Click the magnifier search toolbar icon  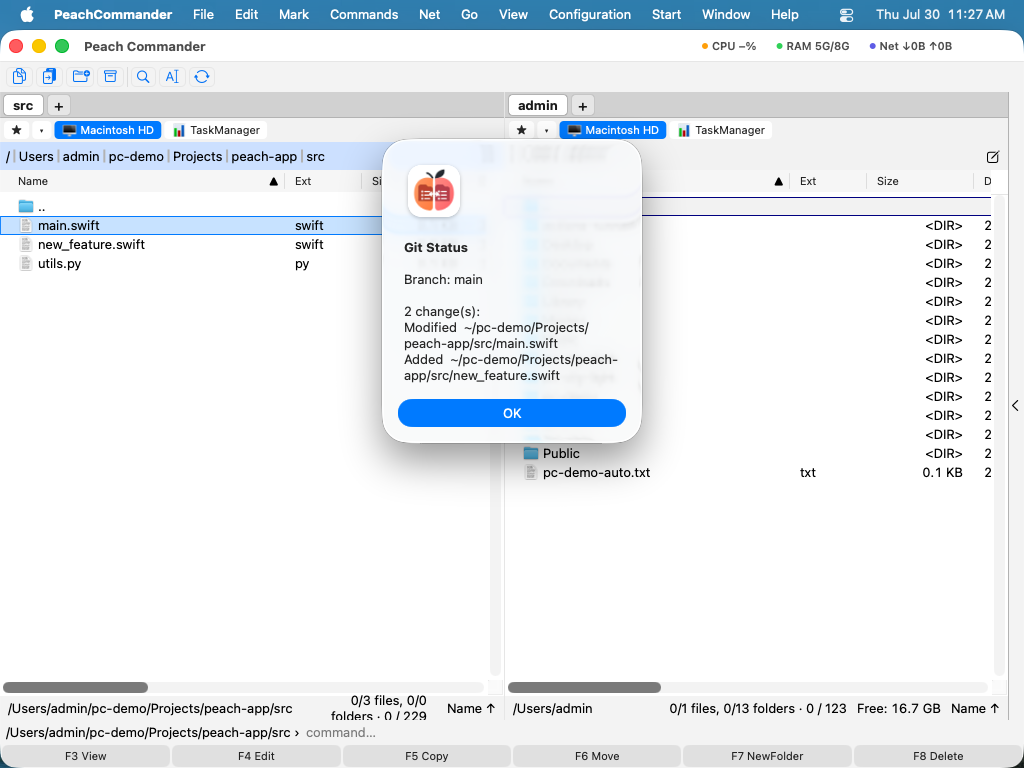coord(142,76)
